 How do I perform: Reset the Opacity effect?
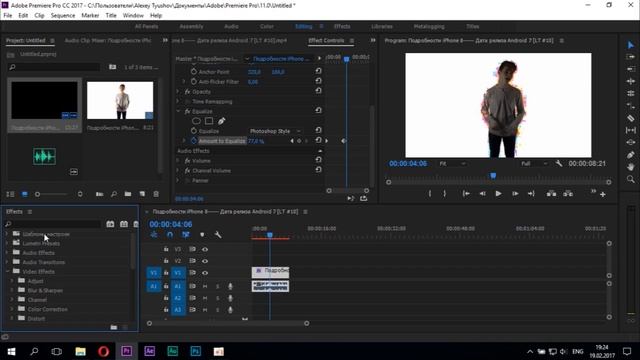318,91
